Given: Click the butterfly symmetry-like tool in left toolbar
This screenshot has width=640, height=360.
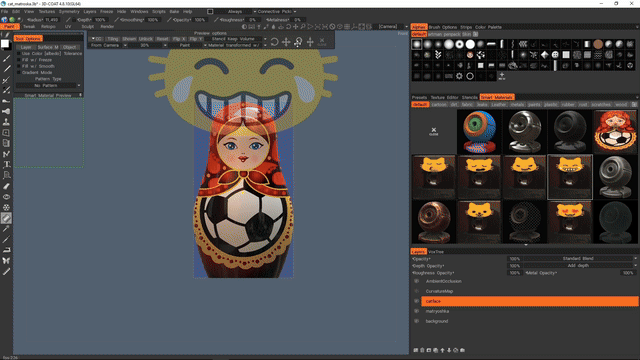Looking at the screenshot, I should 7,260.
